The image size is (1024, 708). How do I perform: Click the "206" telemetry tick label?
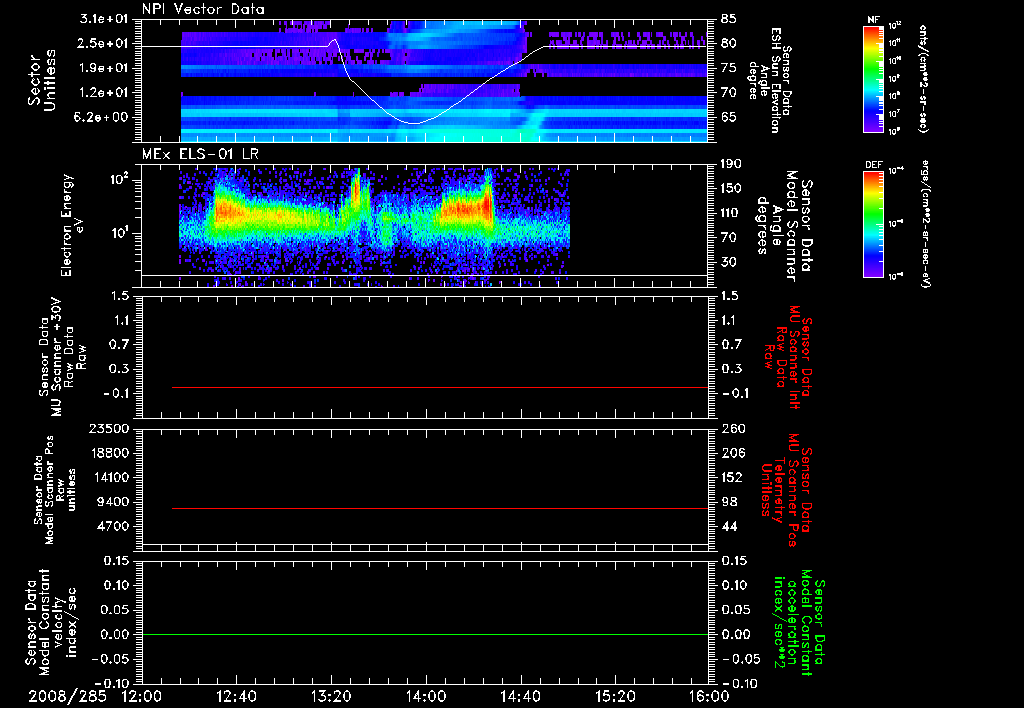[732, 453]
